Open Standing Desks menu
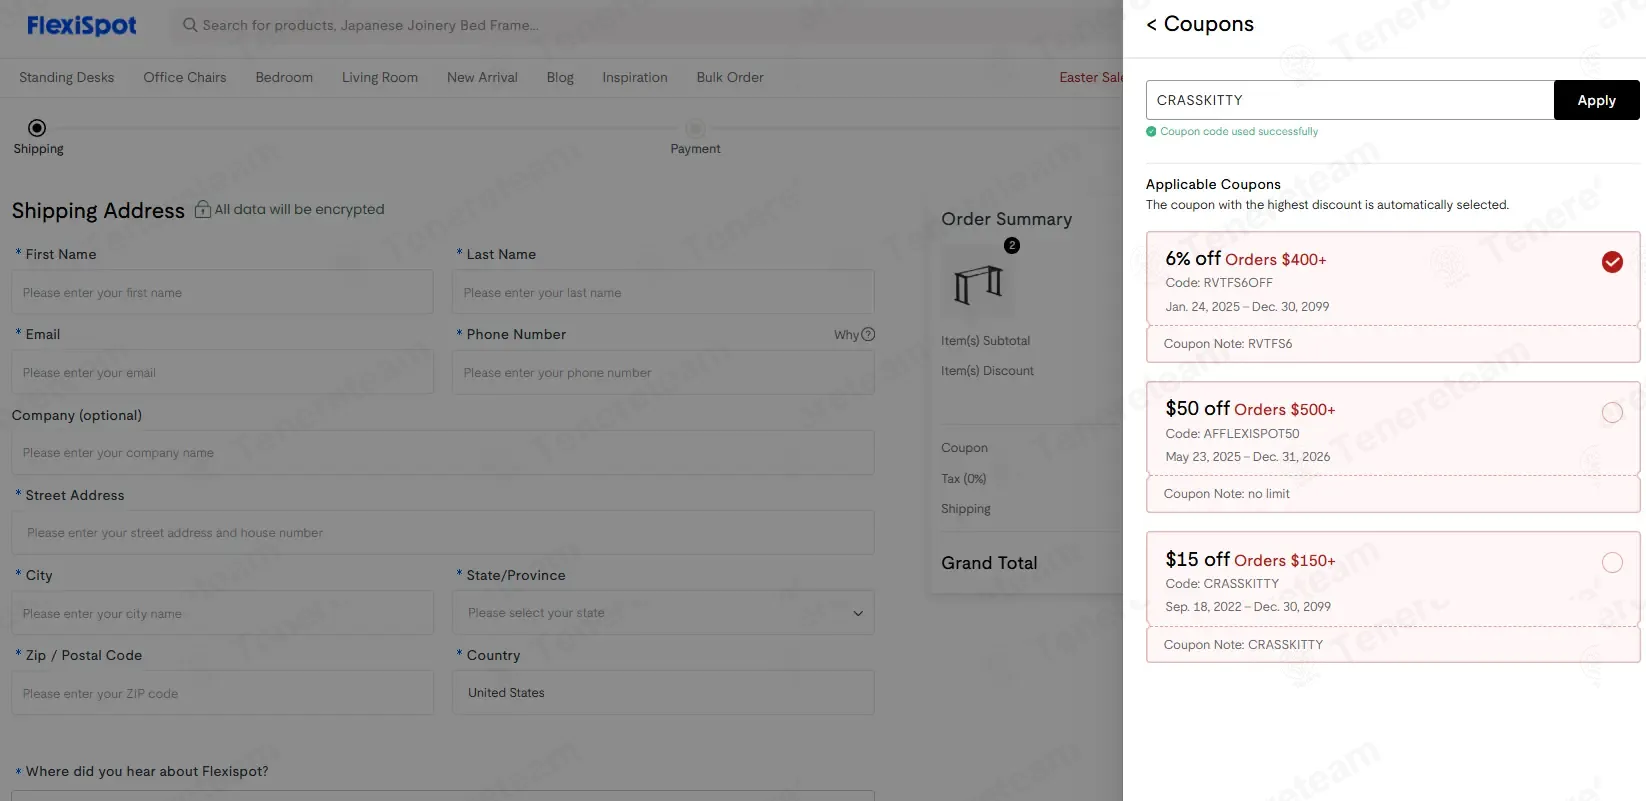 [67, 77]
